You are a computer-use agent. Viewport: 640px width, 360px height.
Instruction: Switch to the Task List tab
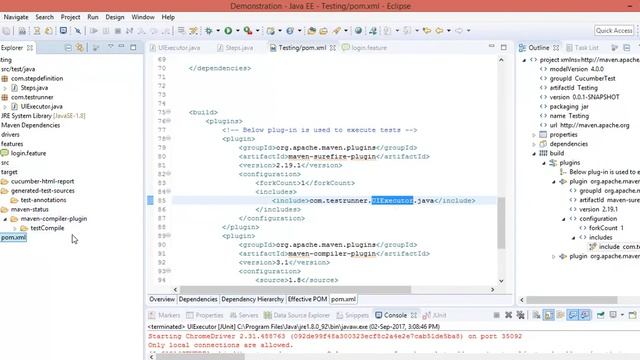582,48
